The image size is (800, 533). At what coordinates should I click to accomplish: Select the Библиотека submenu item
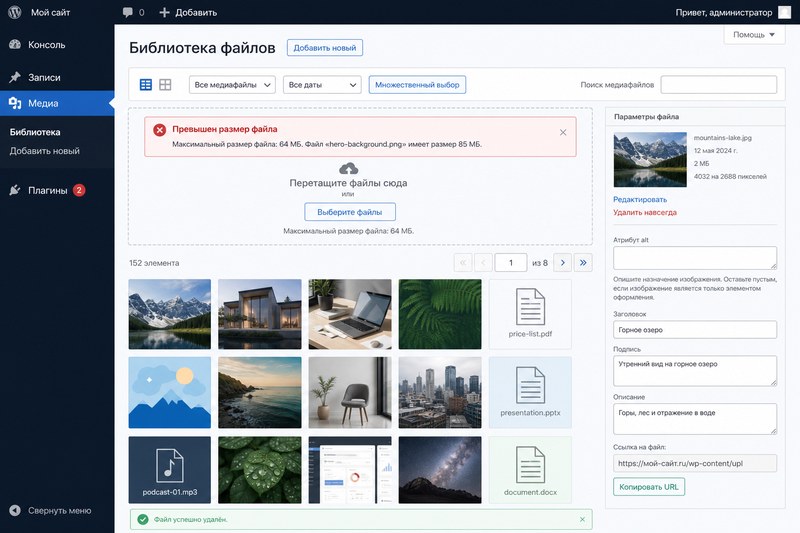click(x=35, y=132)
